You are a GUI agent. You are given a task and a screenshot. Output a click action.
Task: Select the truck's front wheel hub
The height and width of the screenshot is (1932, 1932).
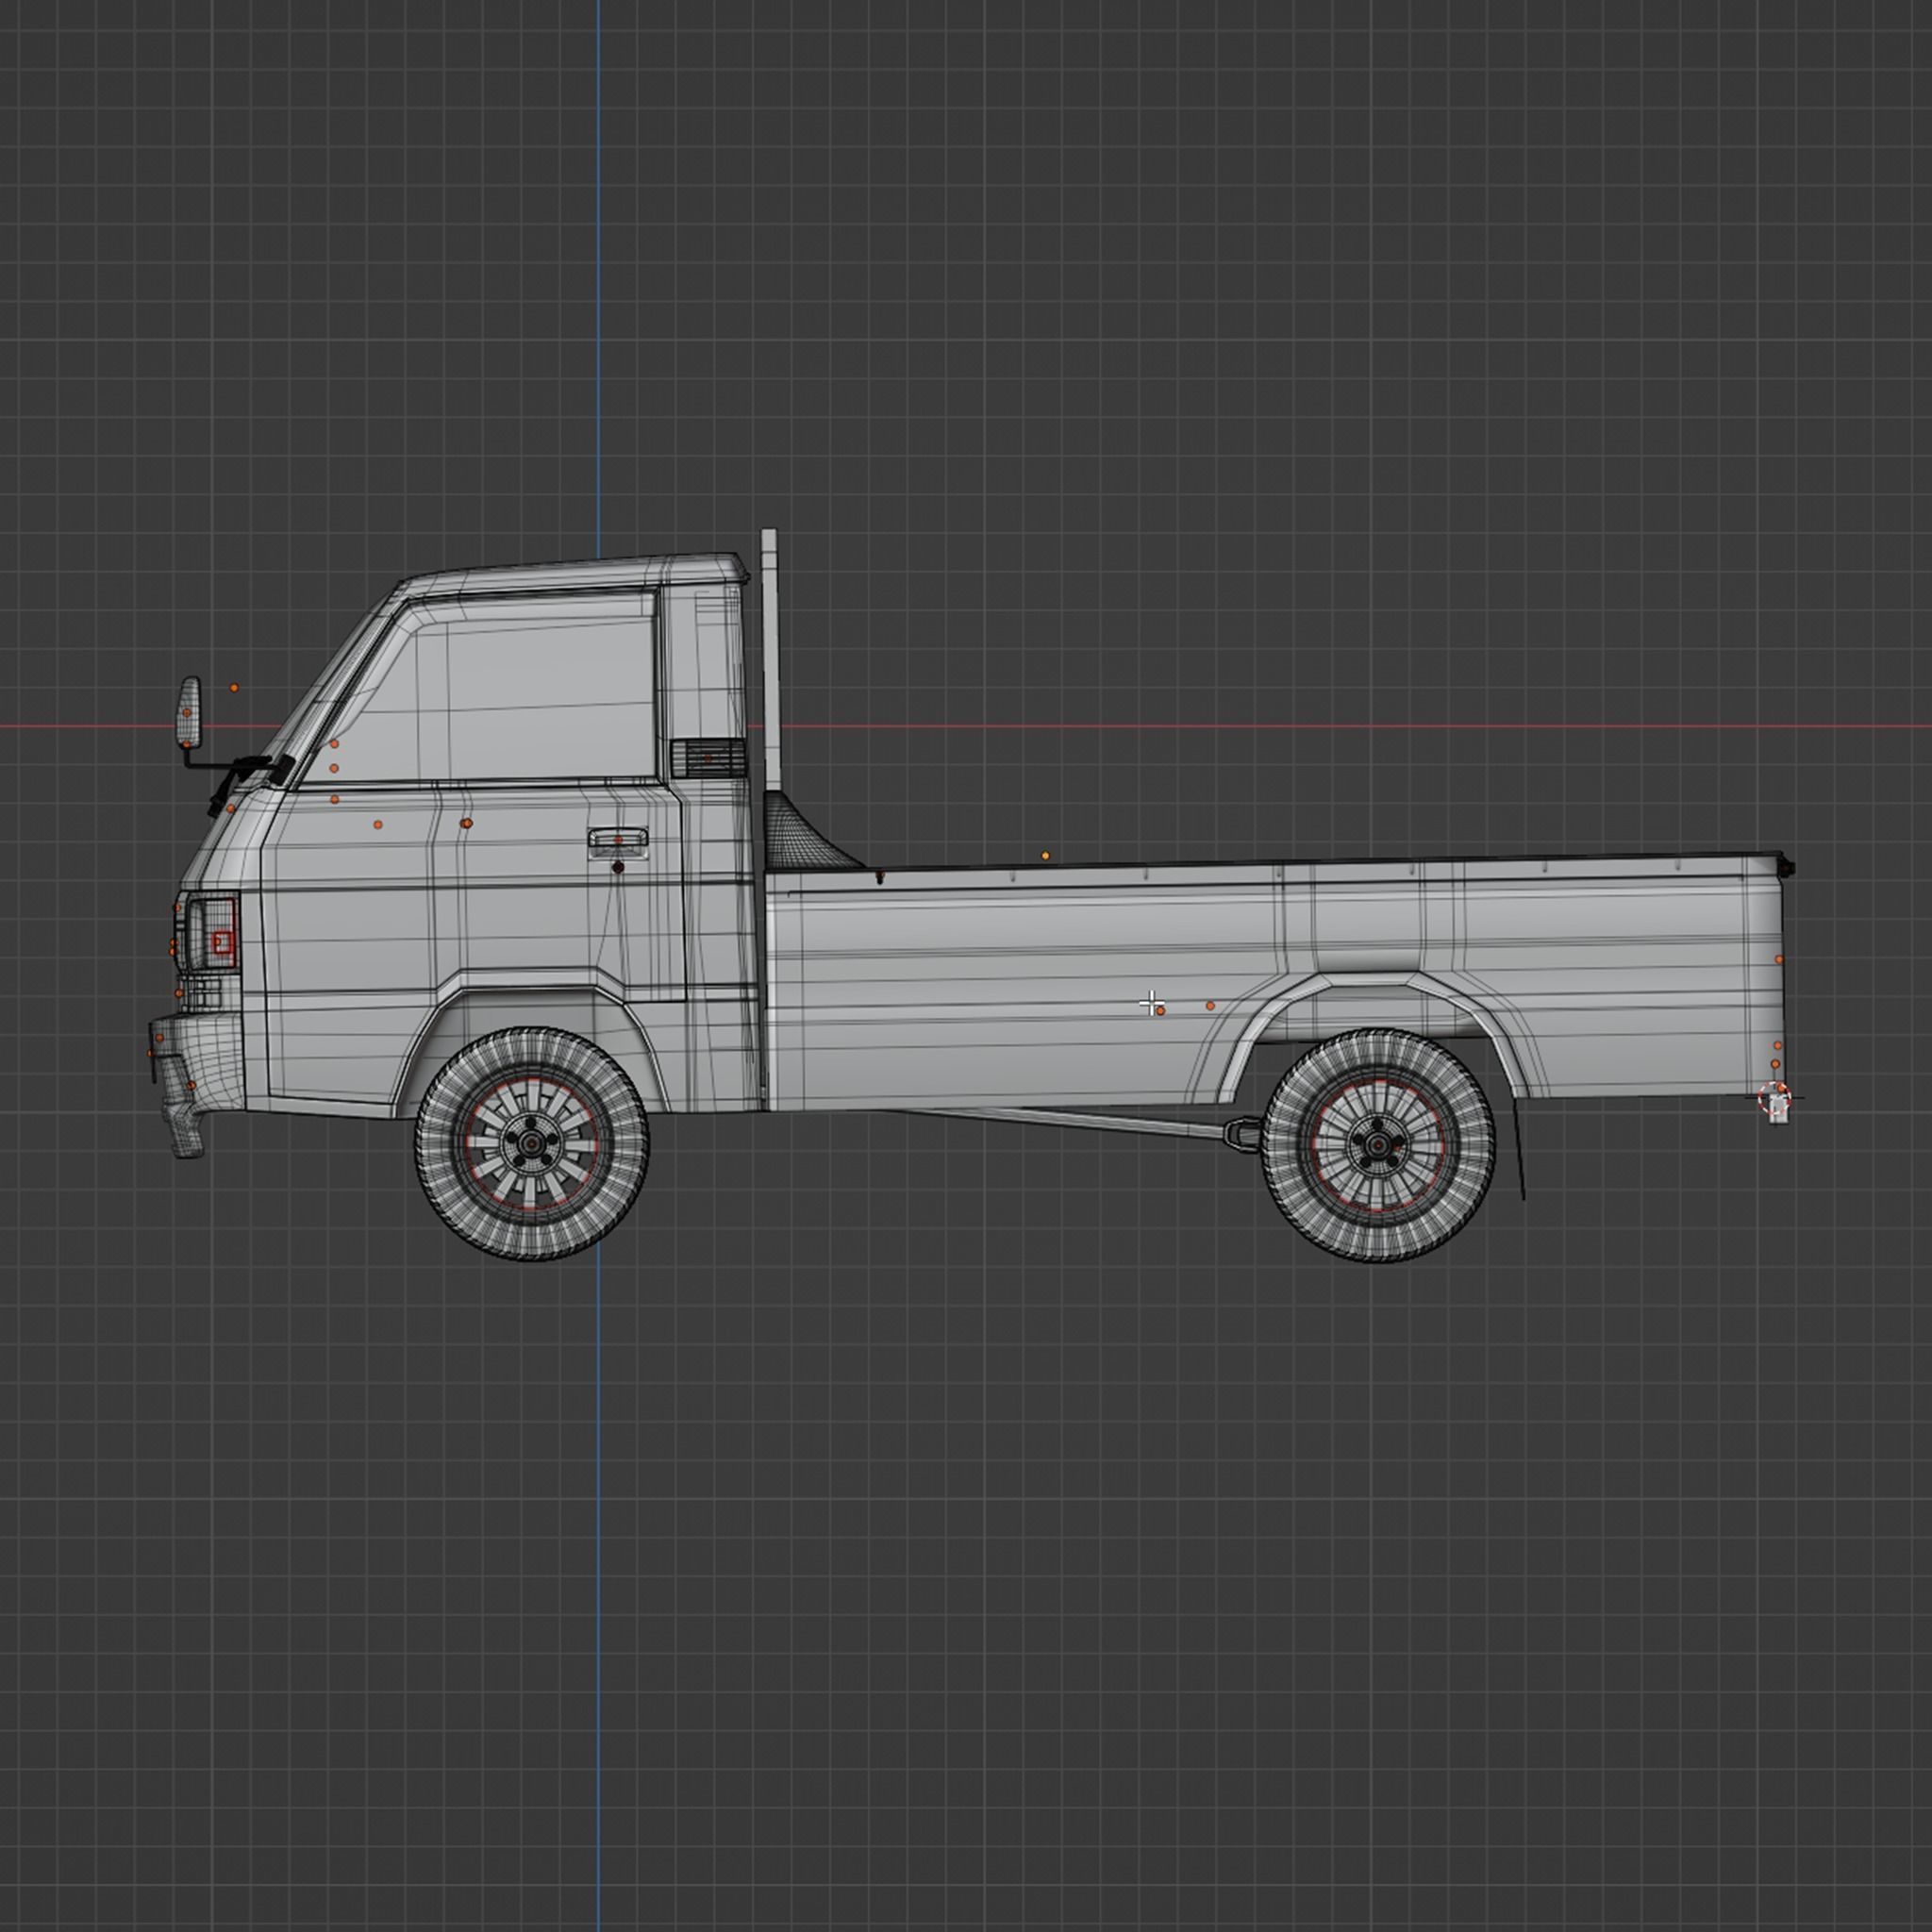531,1143
